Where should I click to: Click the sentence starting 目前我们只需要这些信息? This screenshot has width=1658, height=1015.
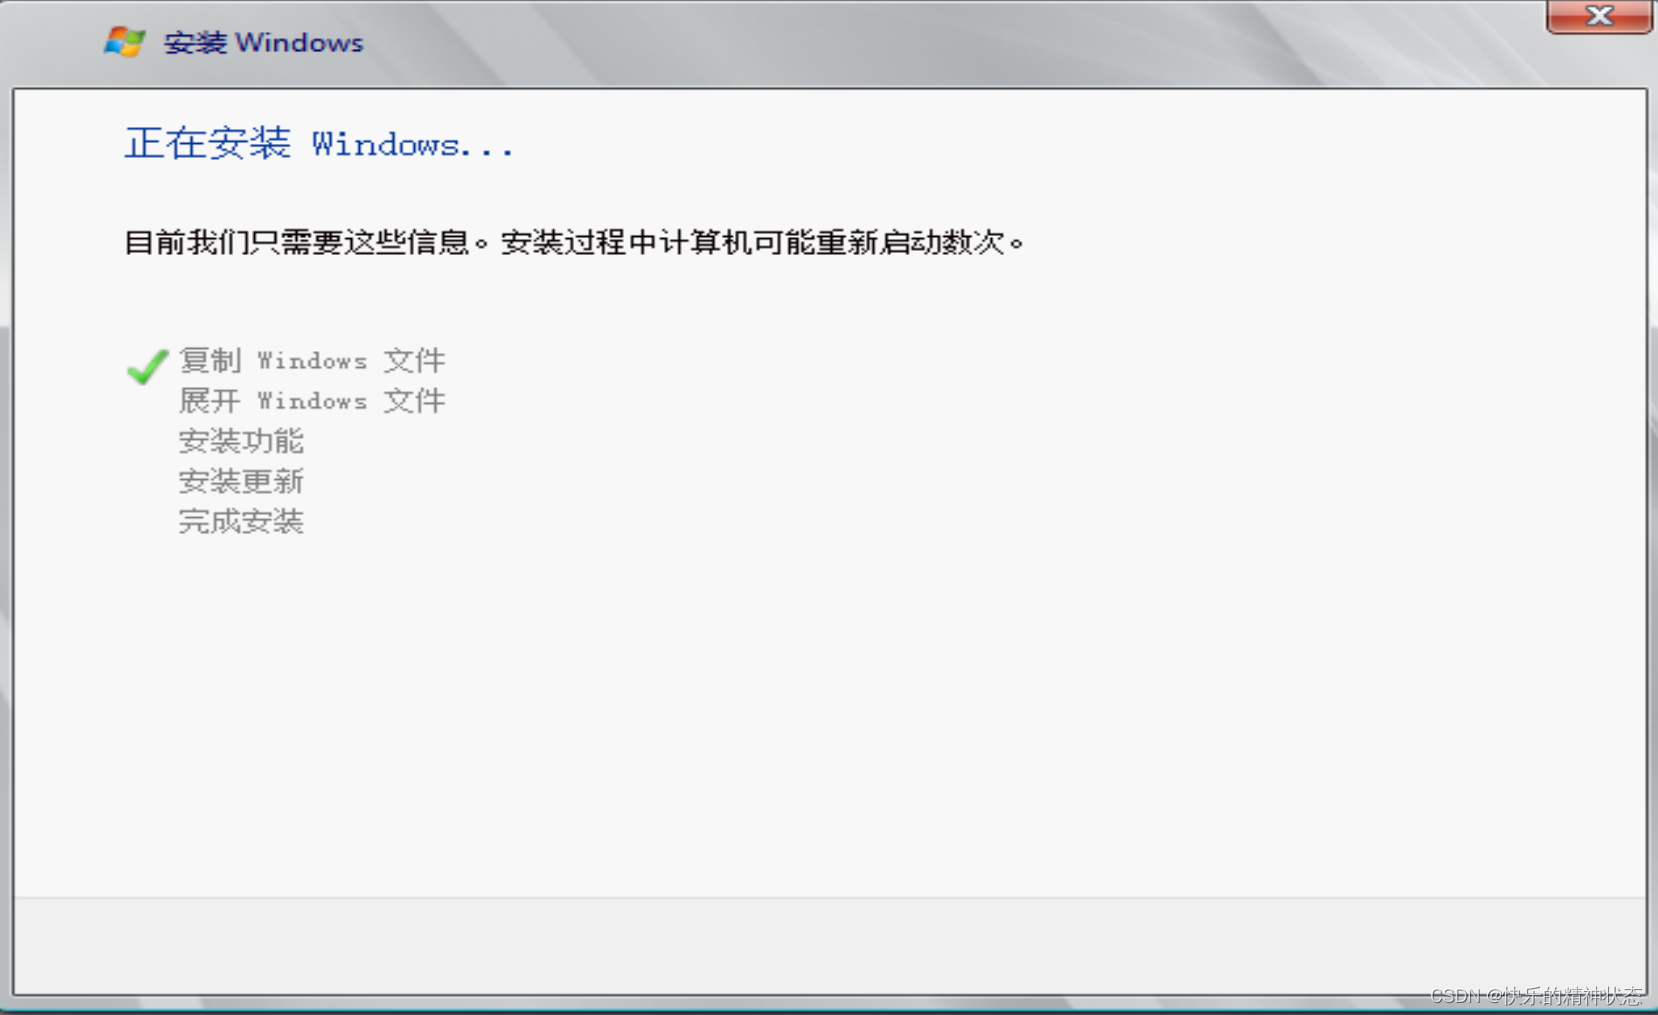[x=574, y=242]
